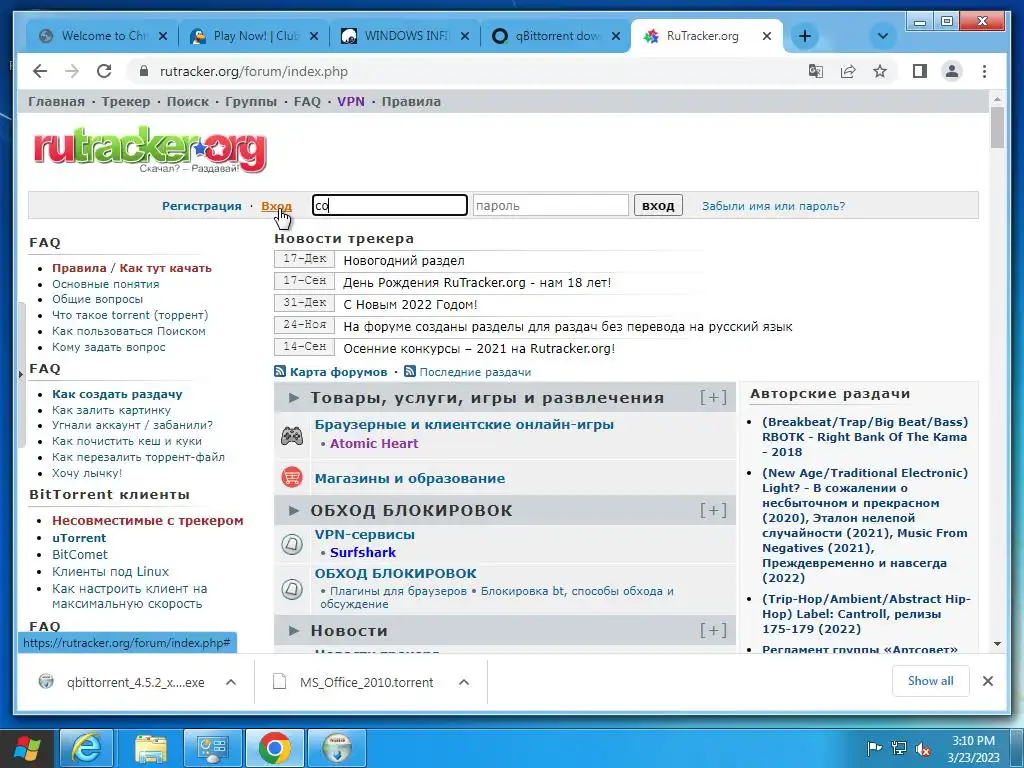The image size is (1024, 768).
Task: Click Show all downloads button
Action: click(931, 680)
